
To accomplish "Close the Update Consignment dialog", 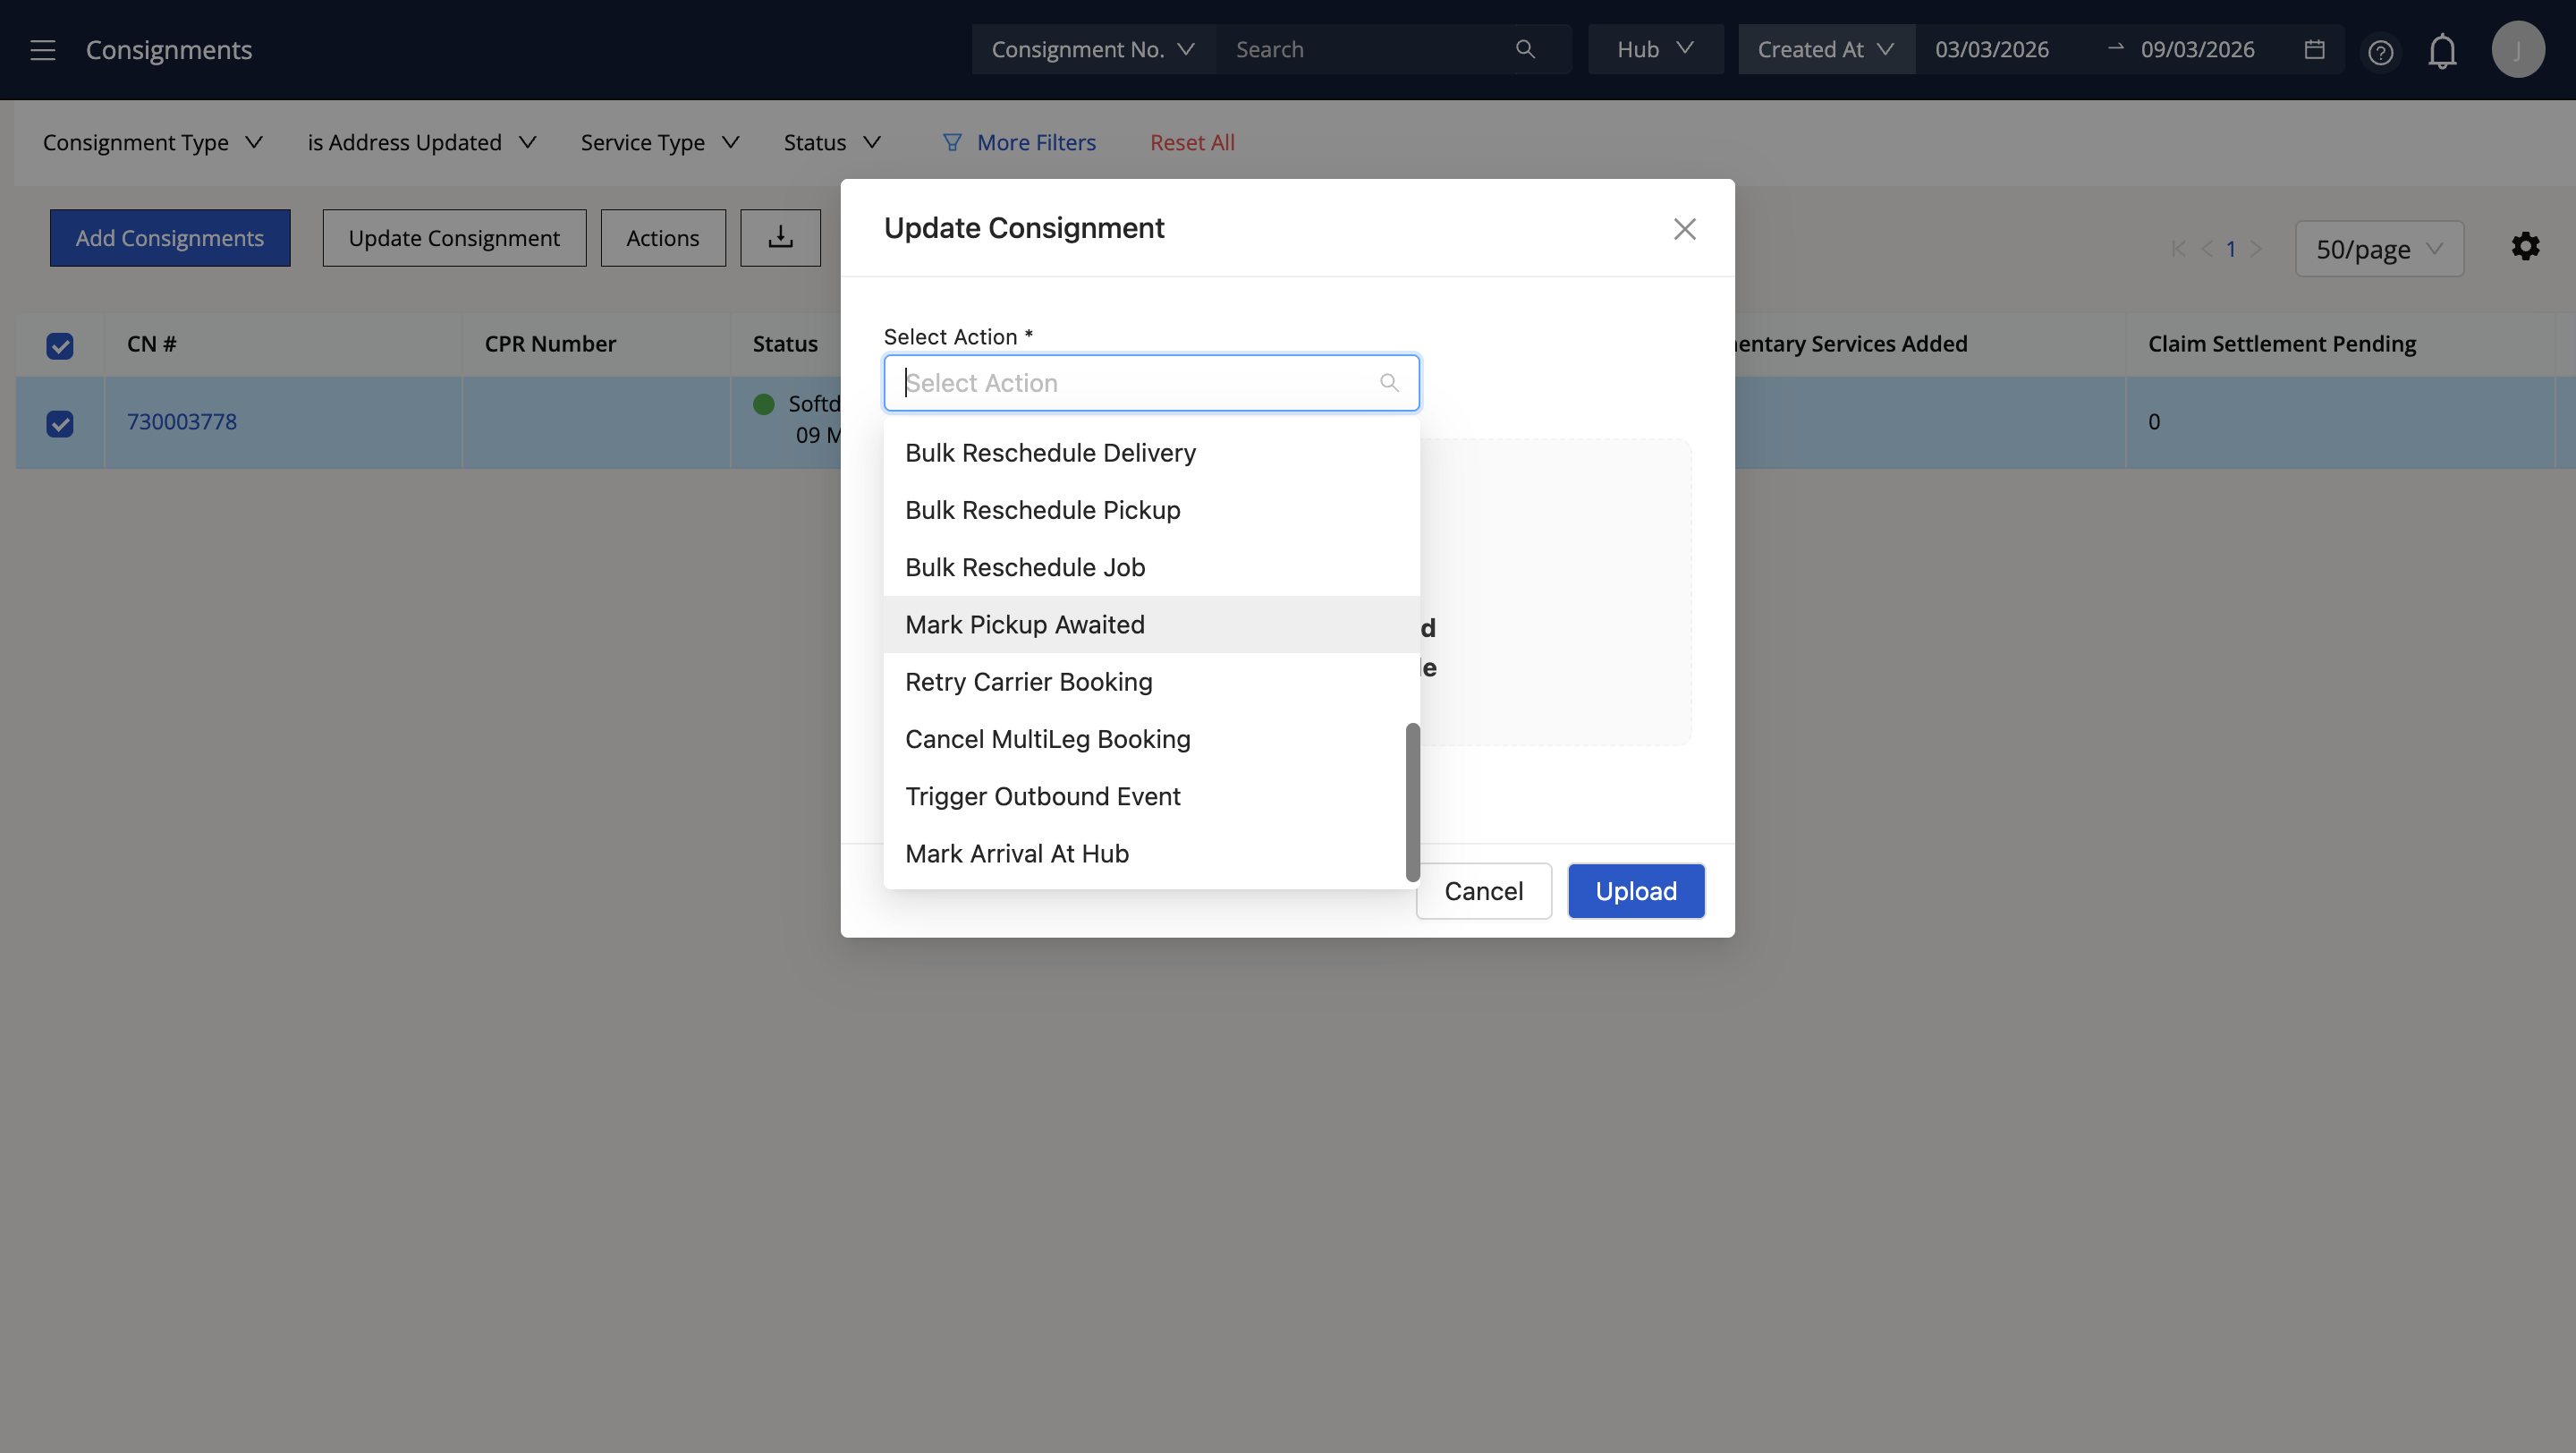I will pos(1684,229).
